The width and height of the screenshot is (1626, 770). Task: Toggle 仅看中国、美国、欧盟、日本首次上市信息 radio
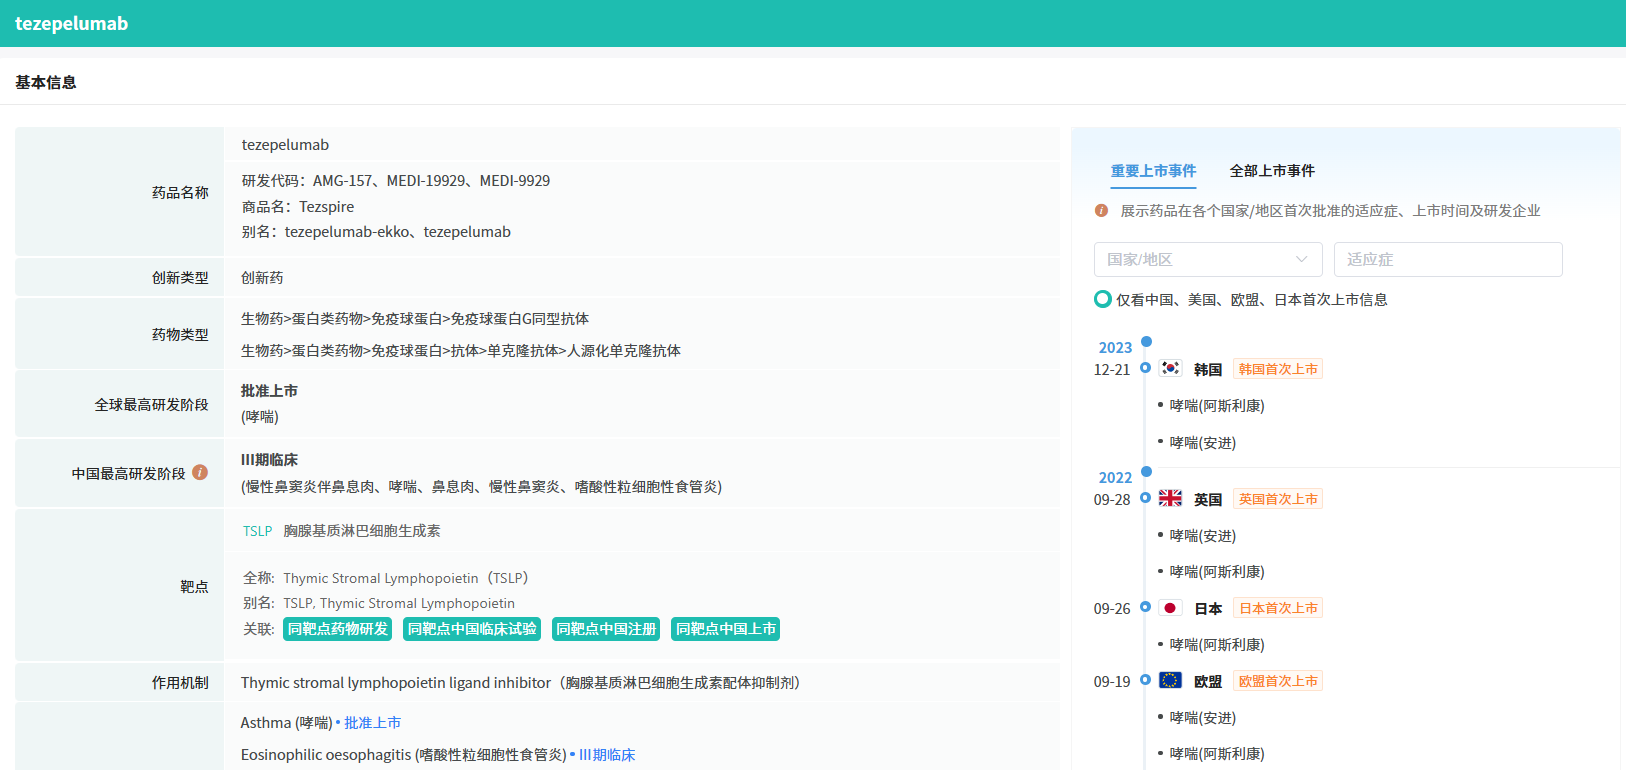click(1103, 299)
